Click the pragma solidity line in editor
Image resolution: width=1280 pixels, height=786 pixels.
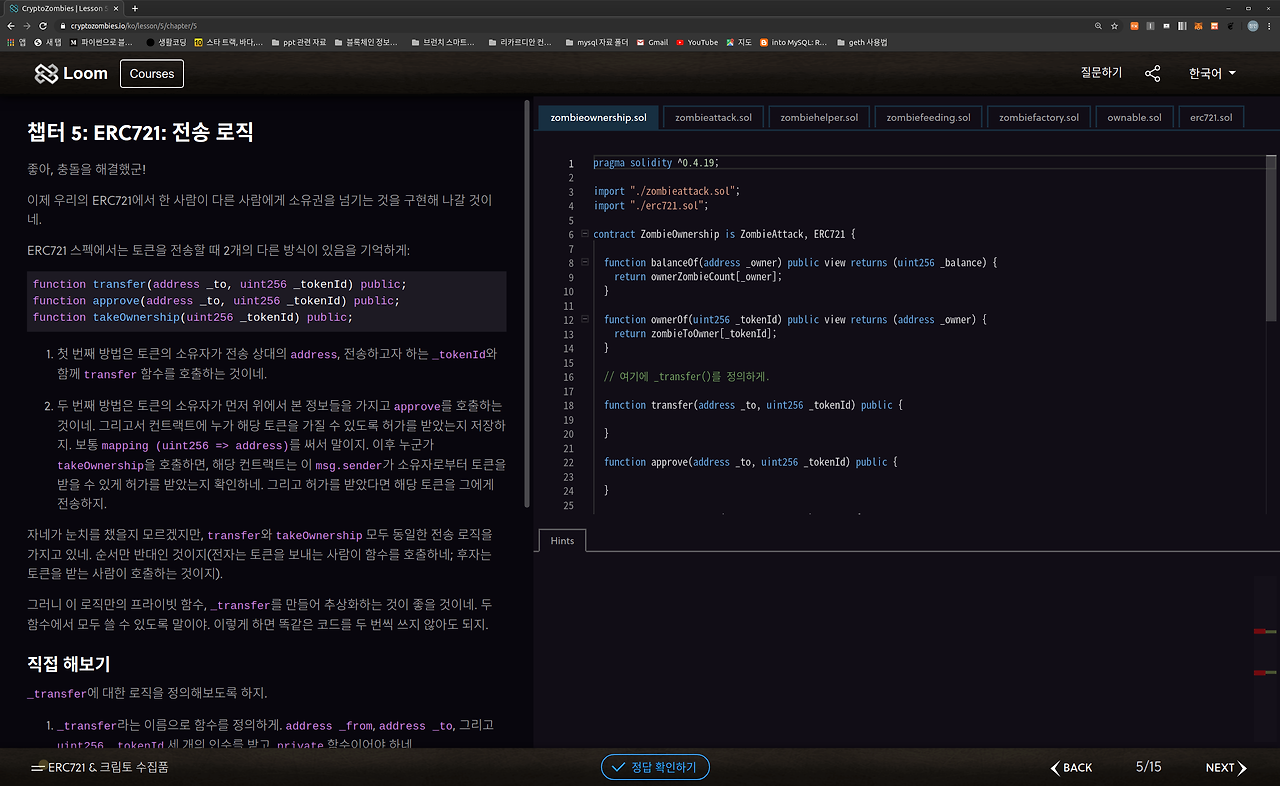pos(656,163)
